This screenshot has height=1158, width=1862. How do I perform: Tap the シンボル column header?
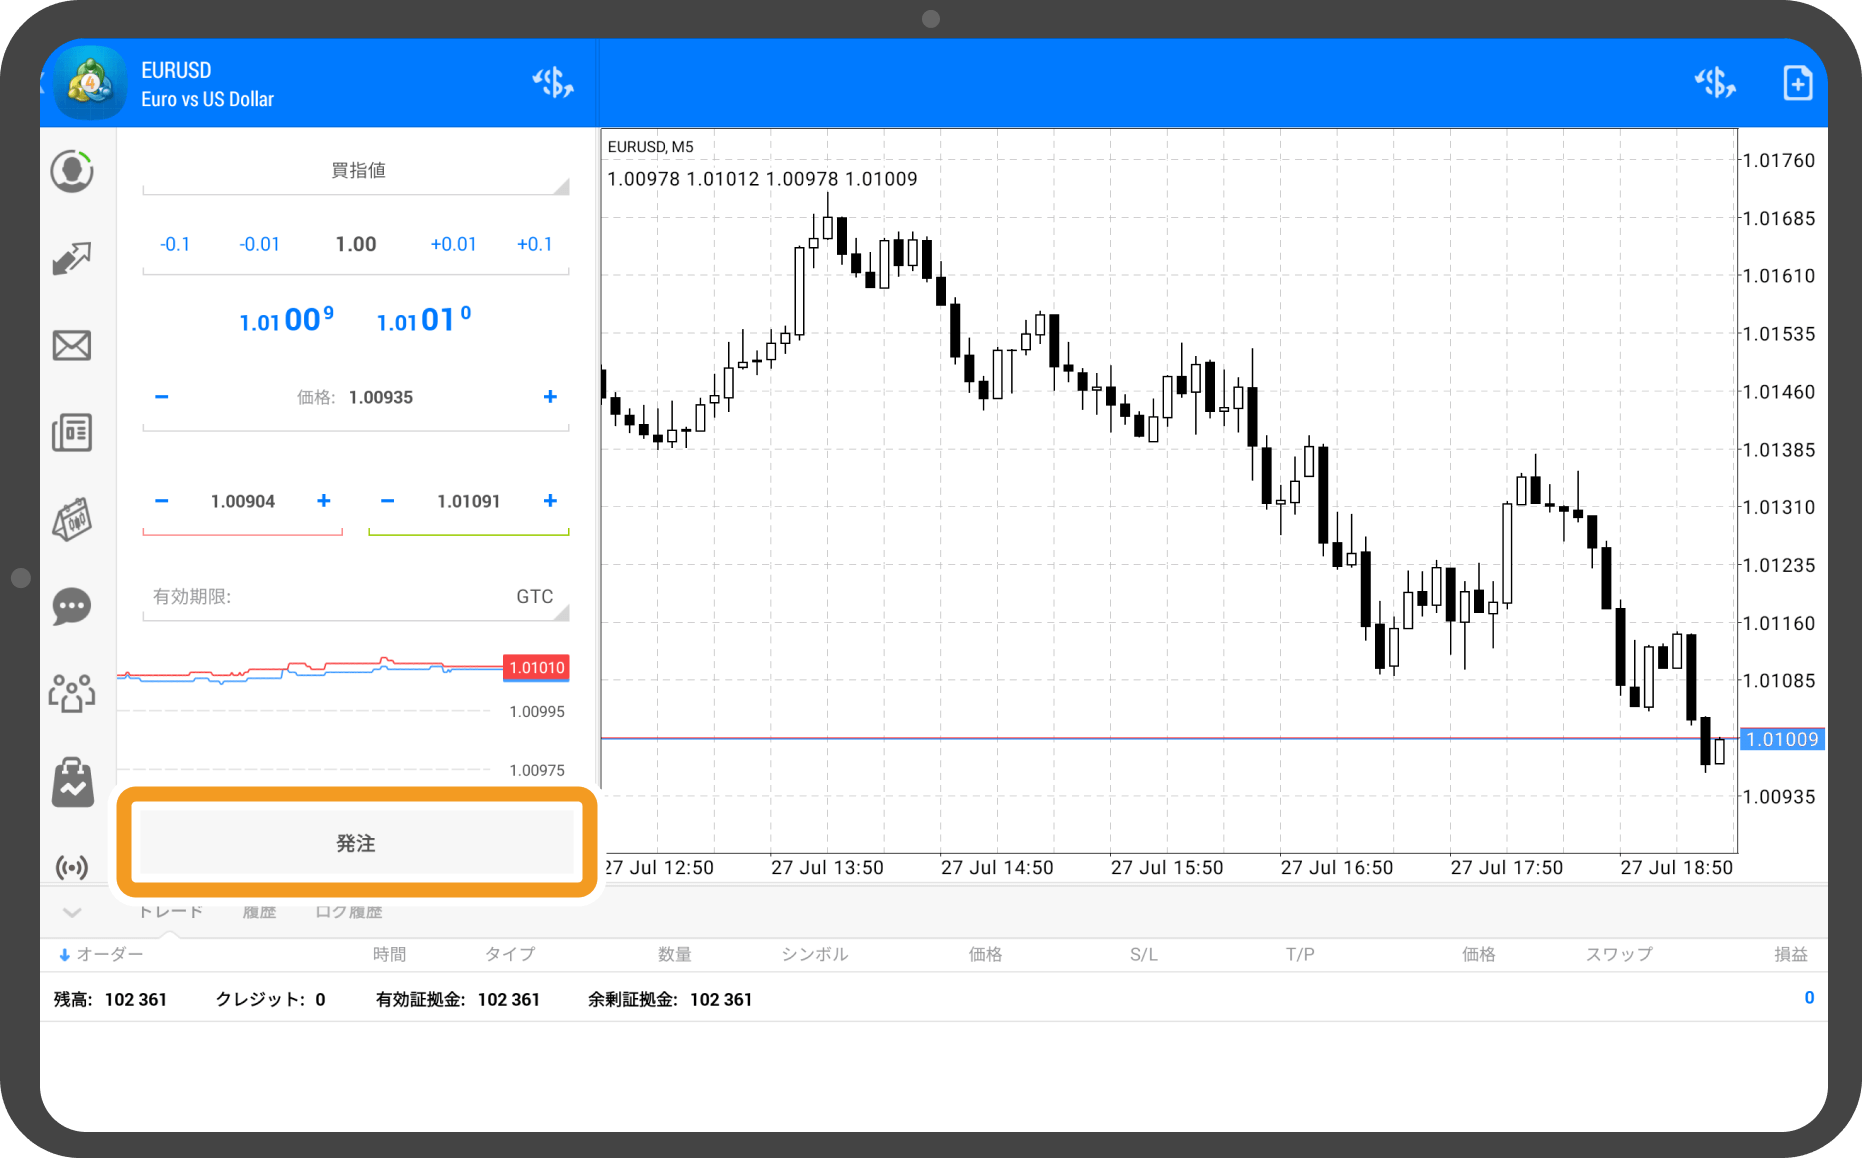815,955
